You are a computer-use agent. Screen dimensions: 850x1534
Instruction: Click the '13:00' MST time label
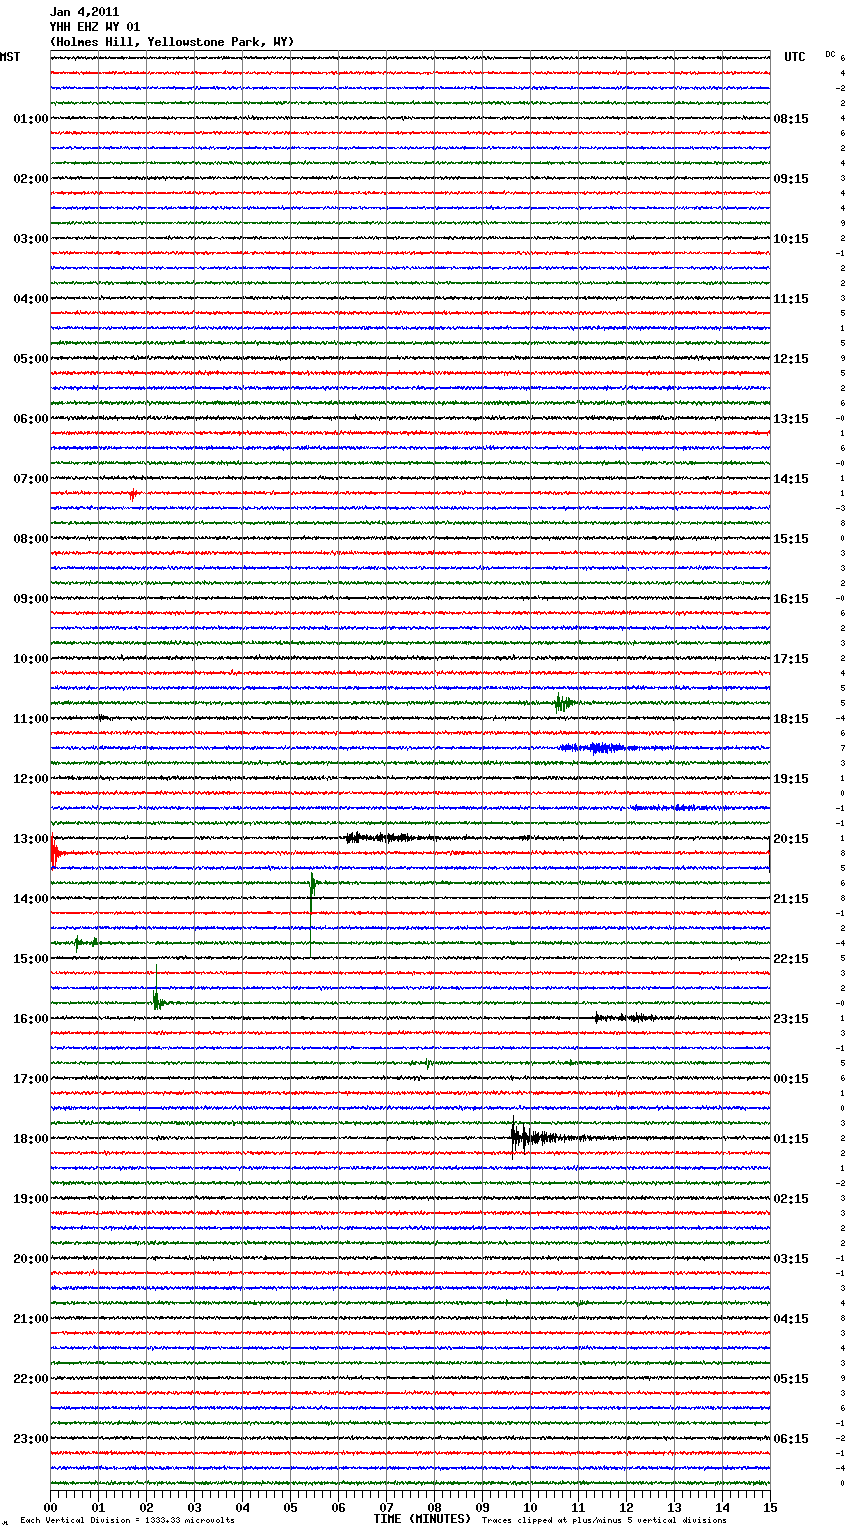click(31, 839)
